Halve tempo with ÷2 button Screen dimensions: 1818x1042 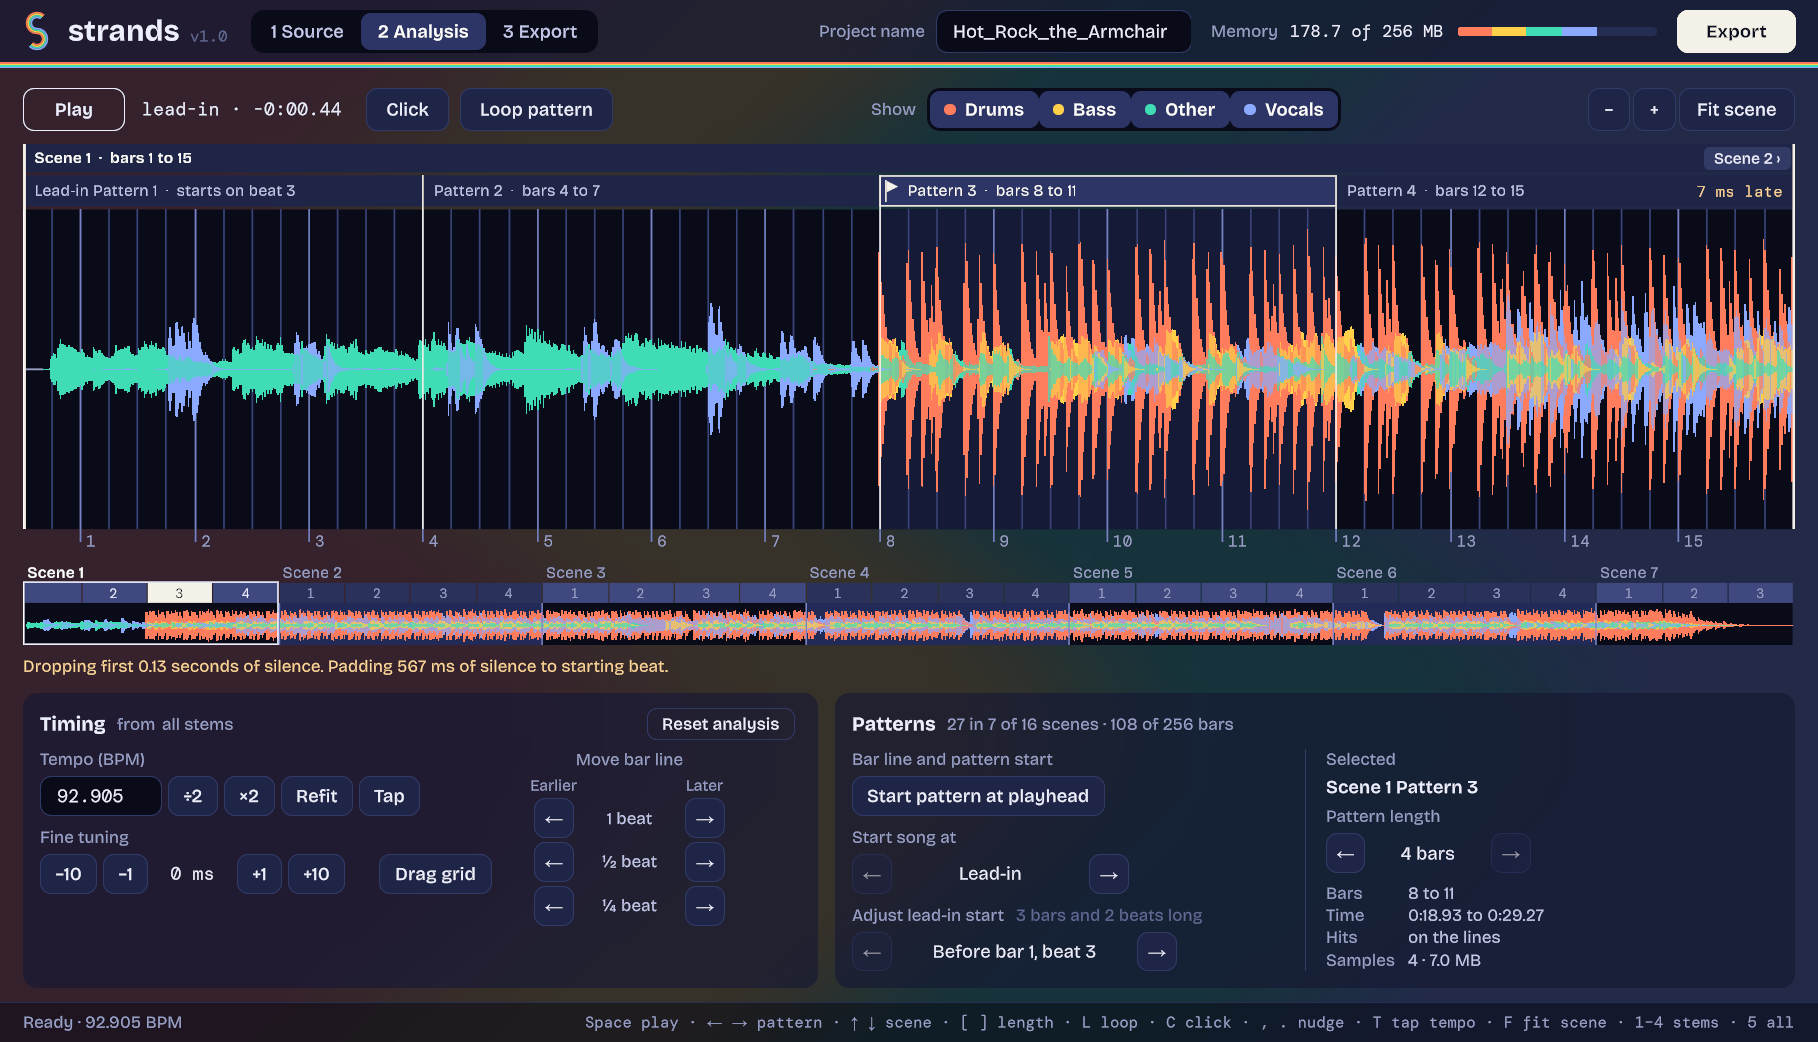193,796
